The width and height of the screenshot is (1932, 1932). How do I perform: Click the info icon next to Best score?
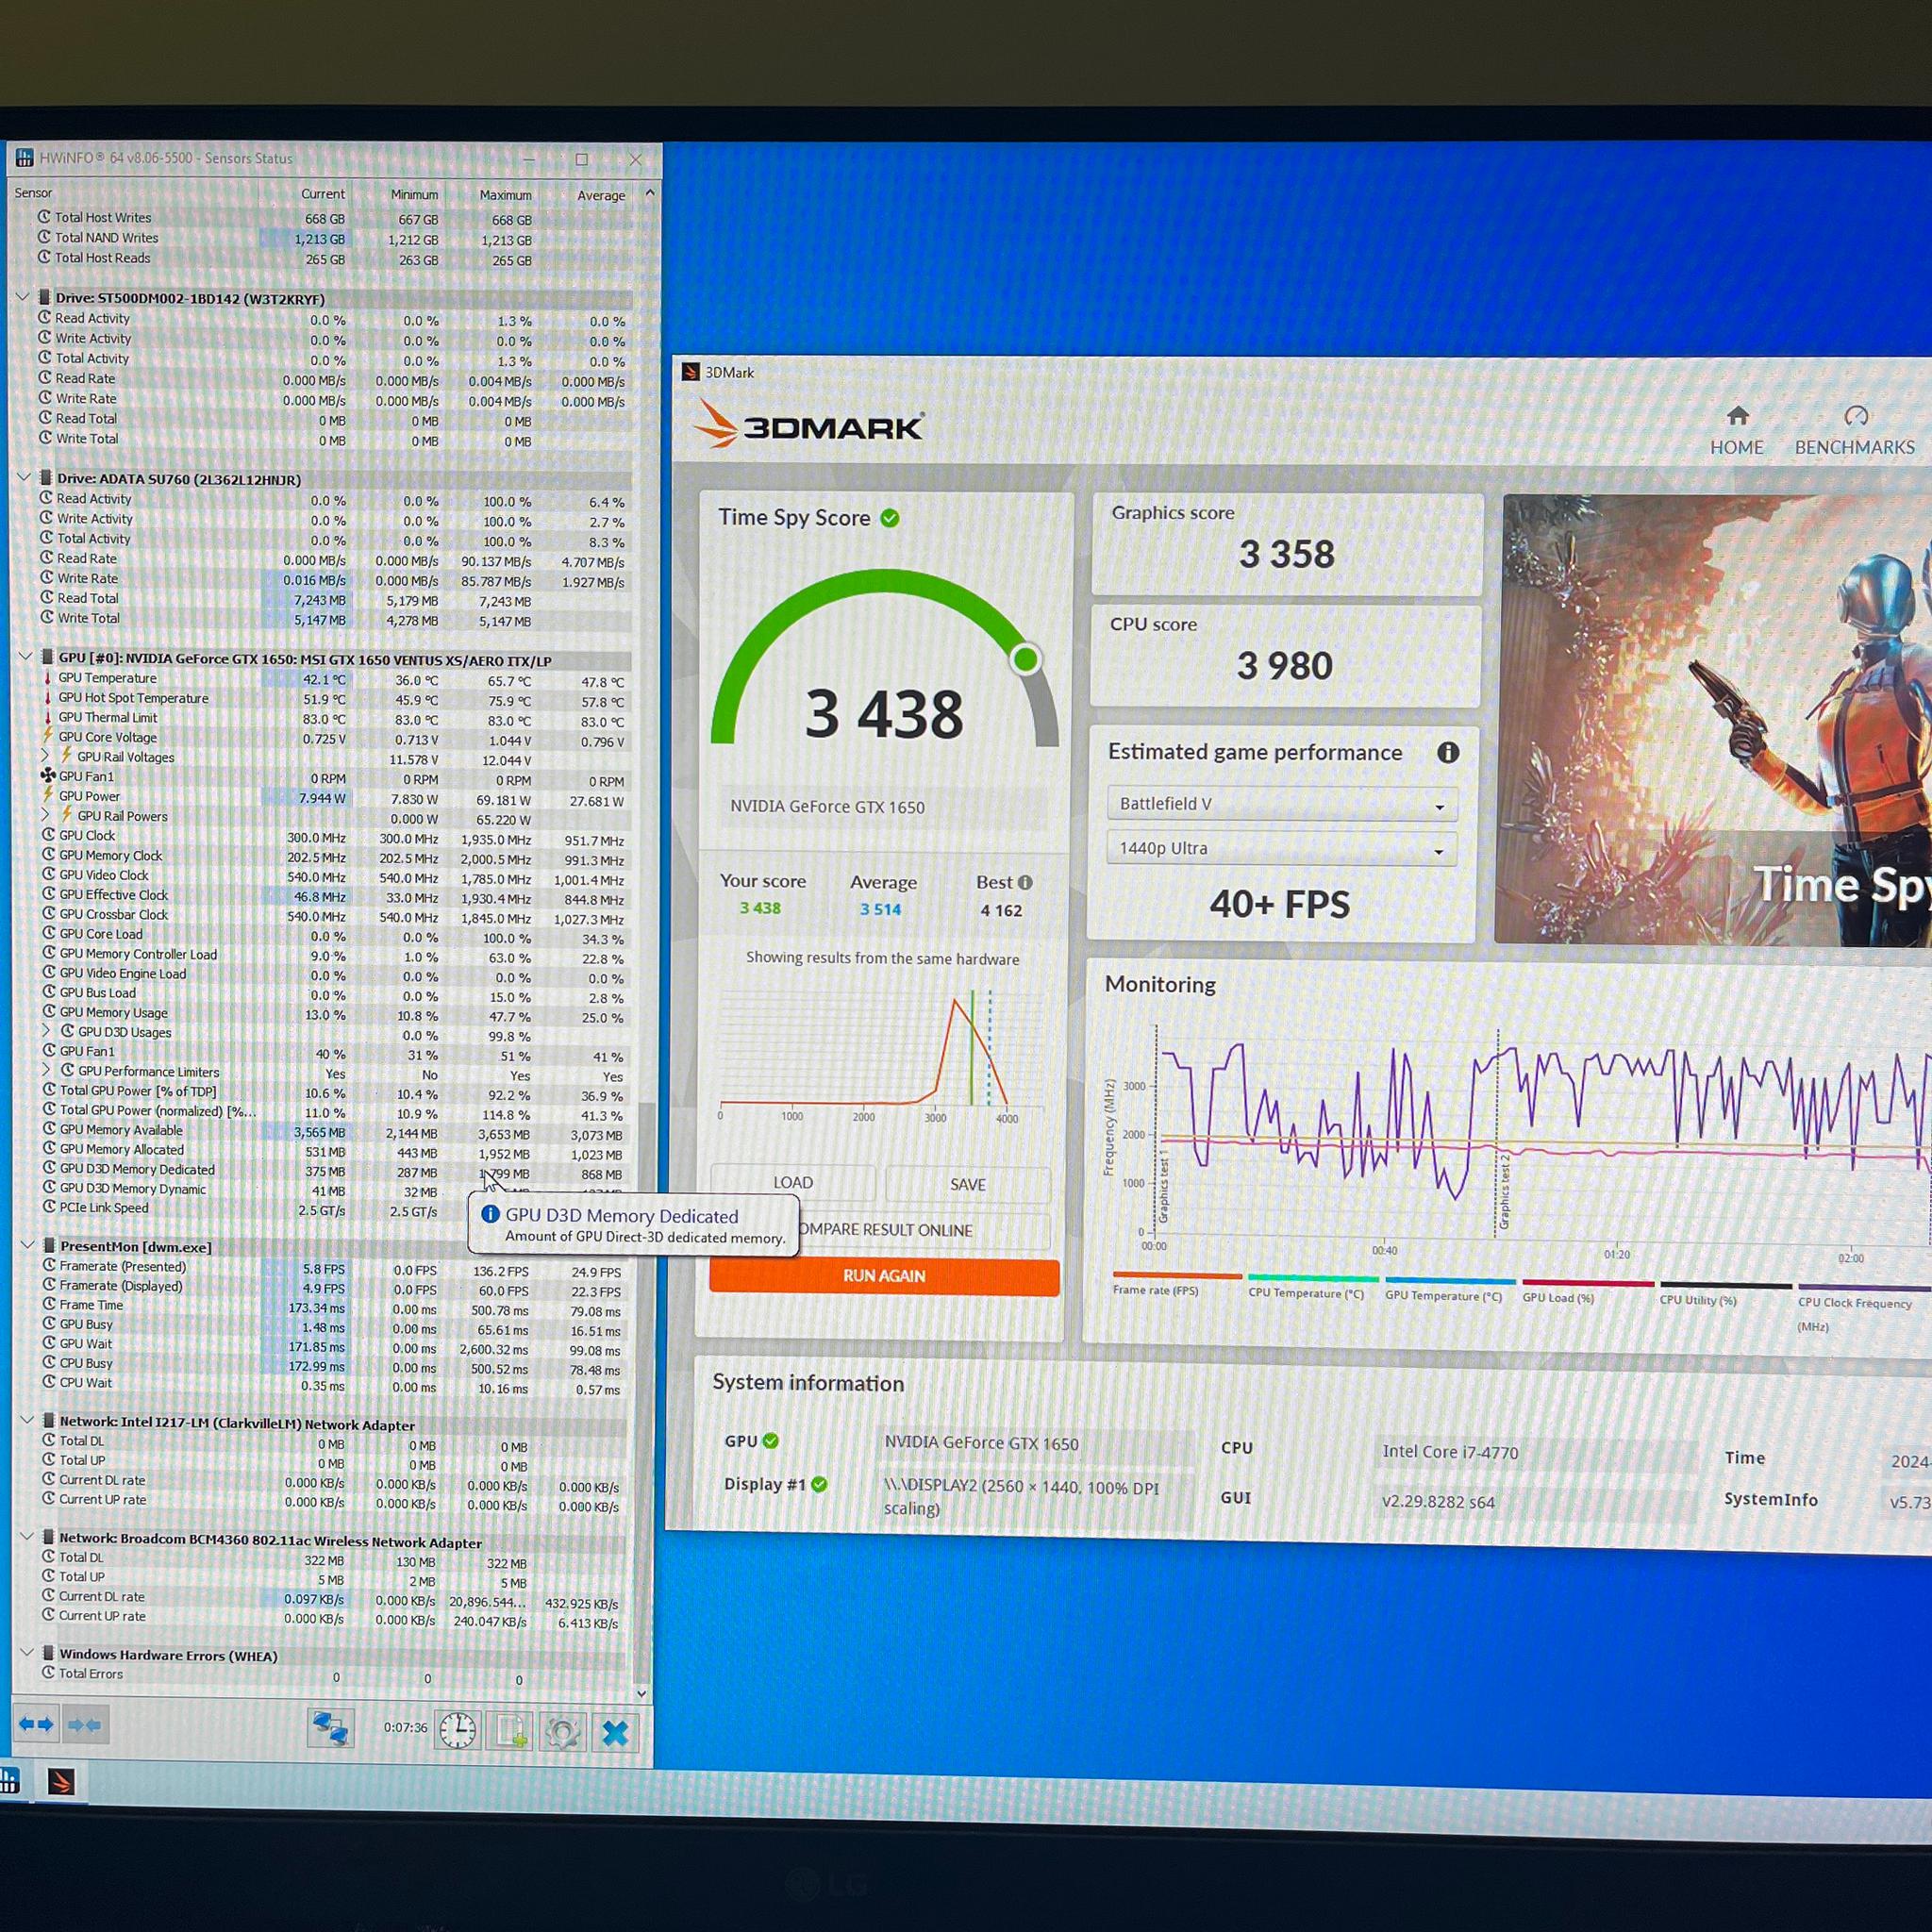coord(1025,882)
